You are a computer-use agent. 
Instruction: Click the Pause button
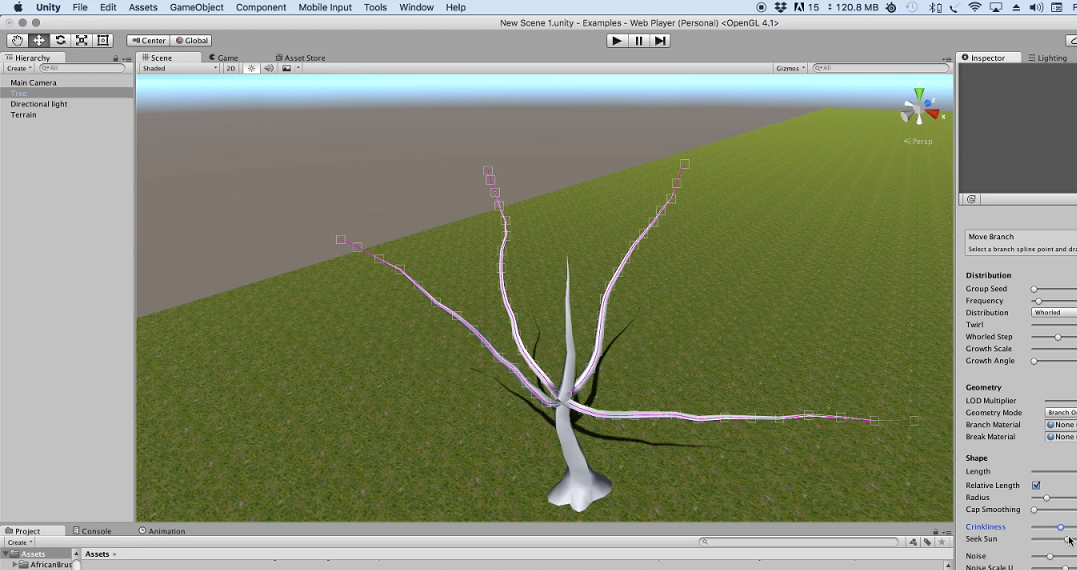(638, 41)
